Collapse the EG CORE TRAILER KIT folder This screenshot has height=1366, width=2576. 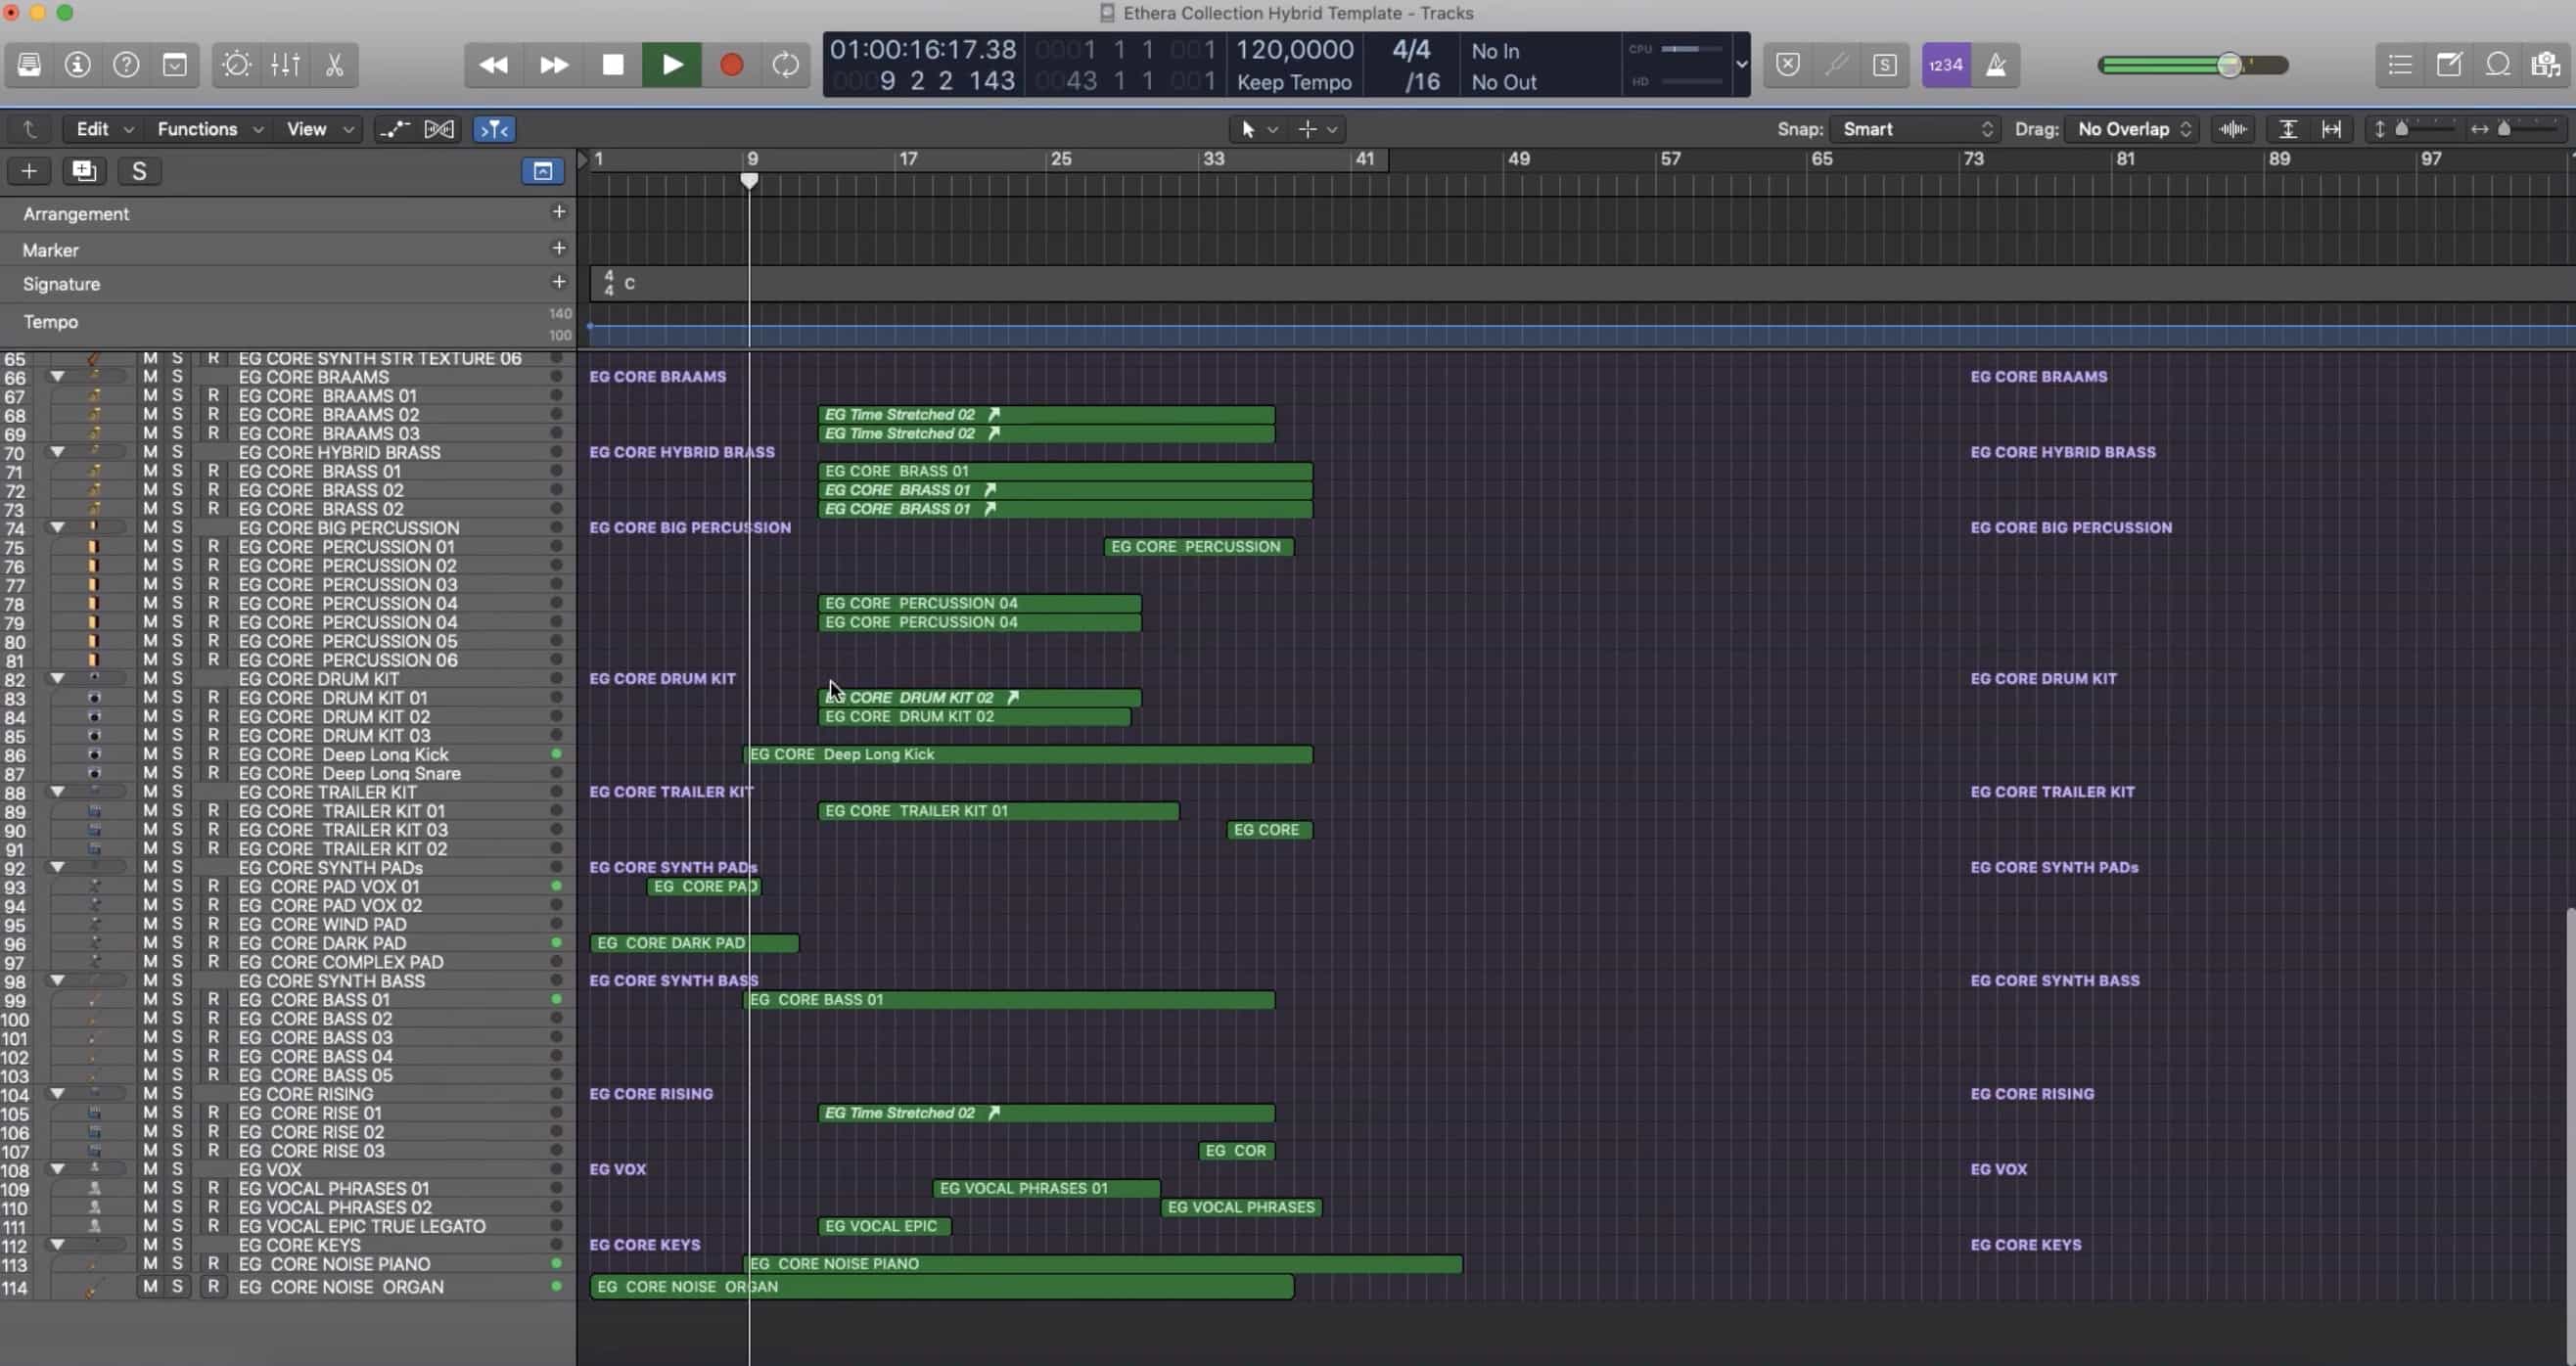58,792
